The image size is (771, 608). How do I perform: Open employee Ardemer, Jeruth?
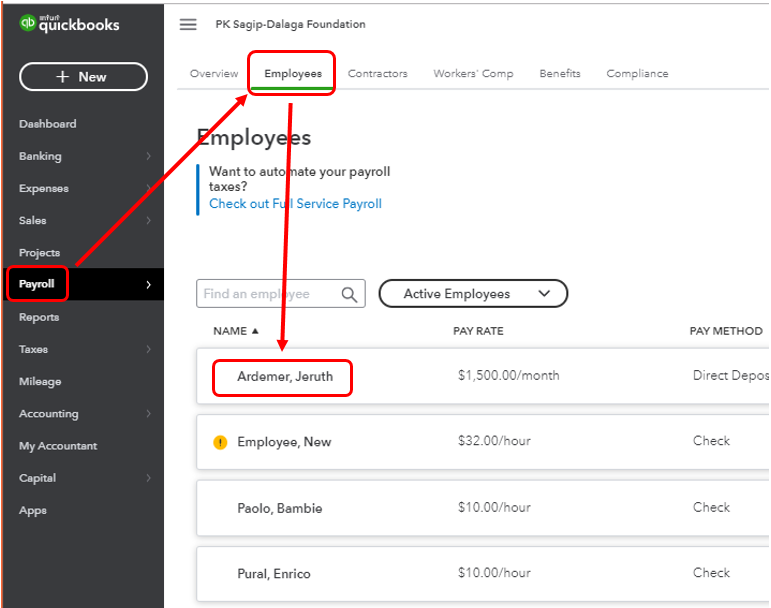pos(284,376)
